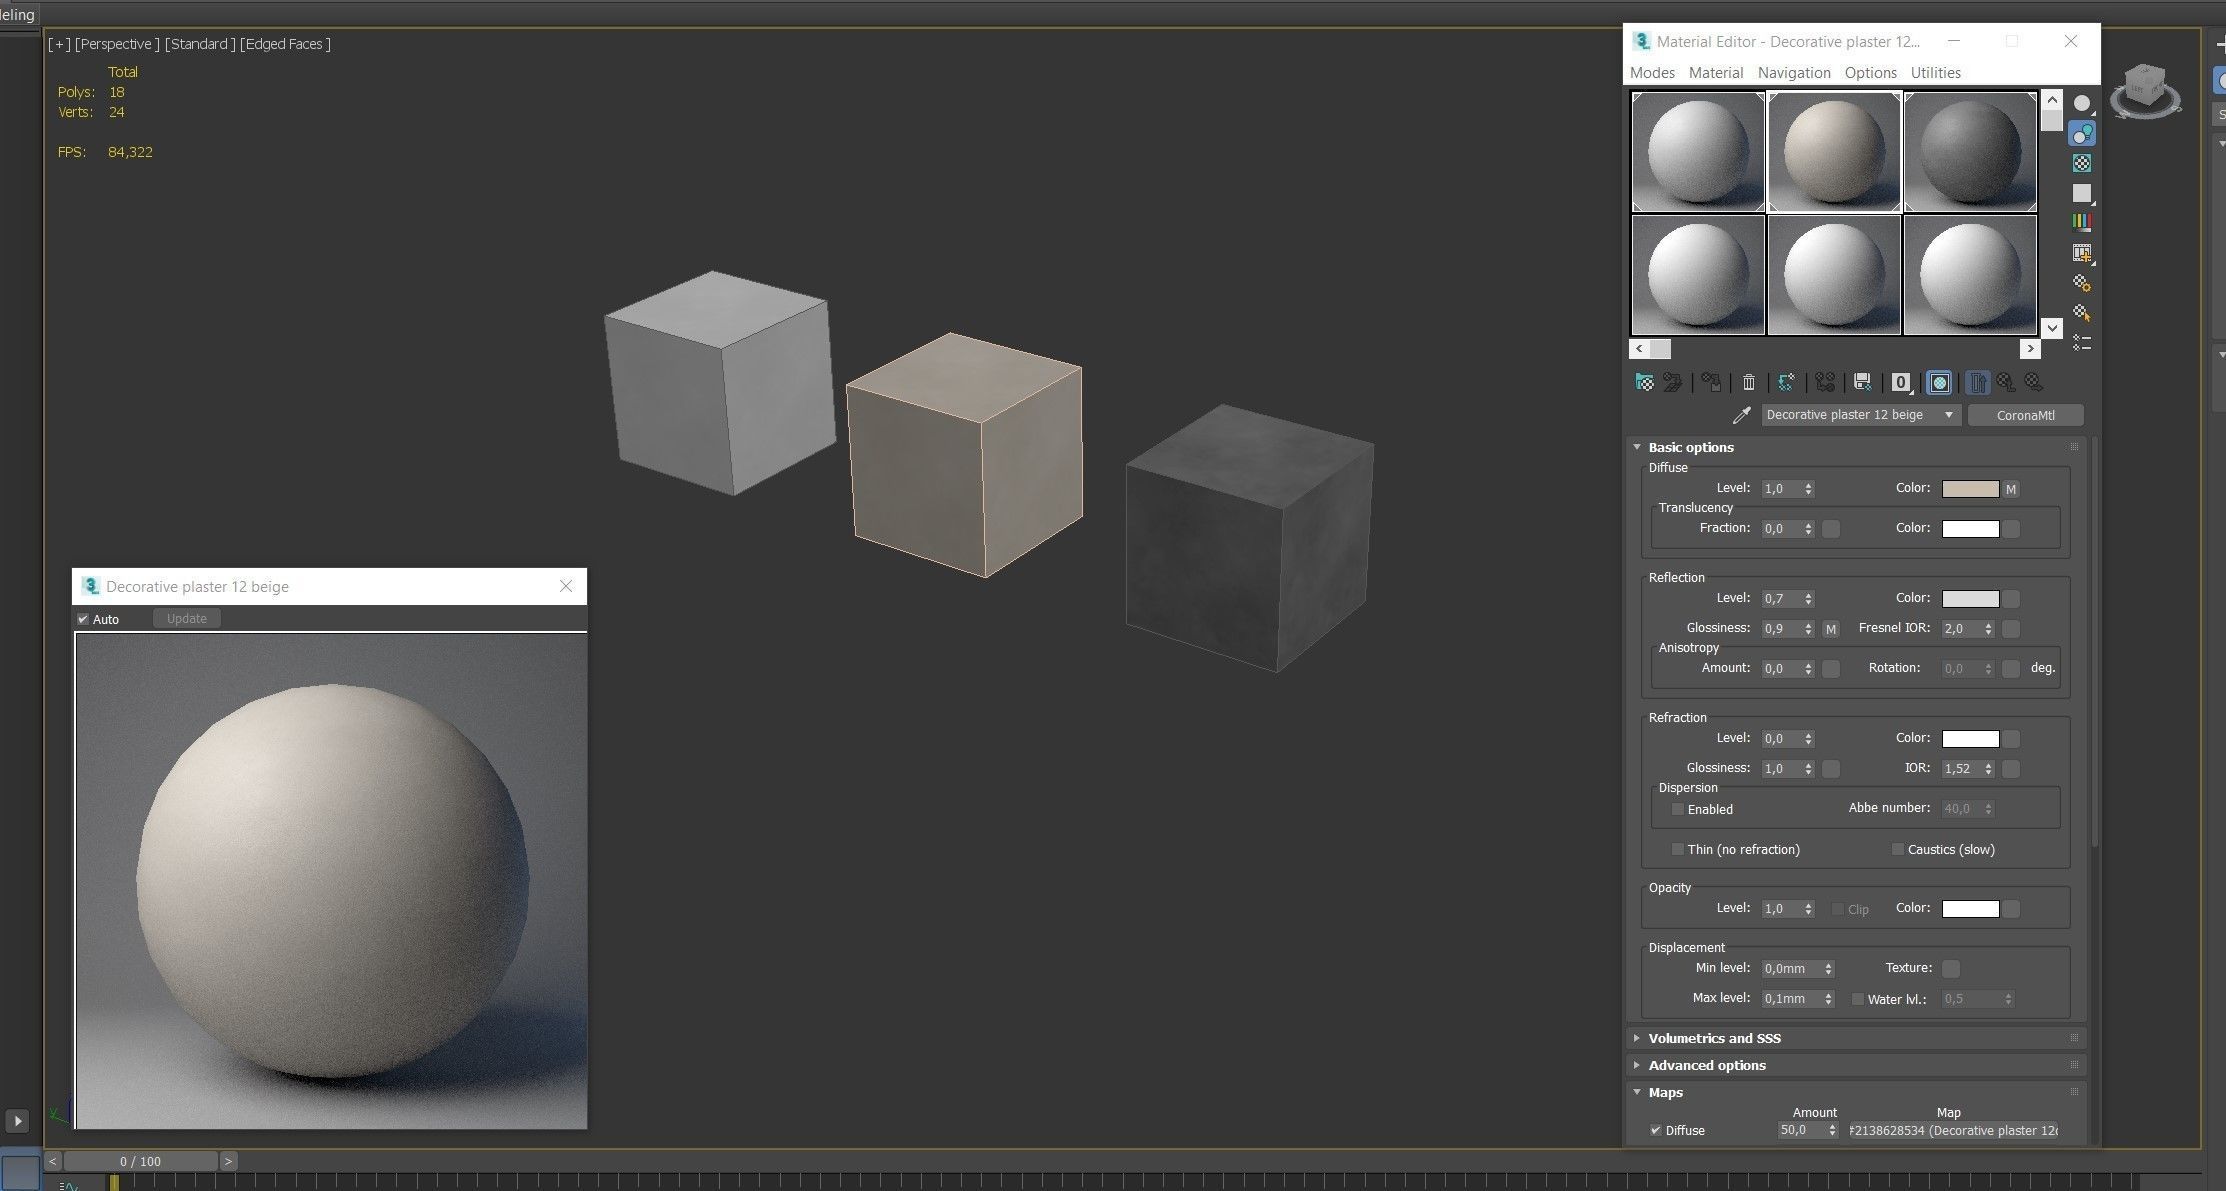Viewport: 2226px width, 1191px height.
Task: Expand Volumetrics and SSS rollout
Action: 1714,1038
